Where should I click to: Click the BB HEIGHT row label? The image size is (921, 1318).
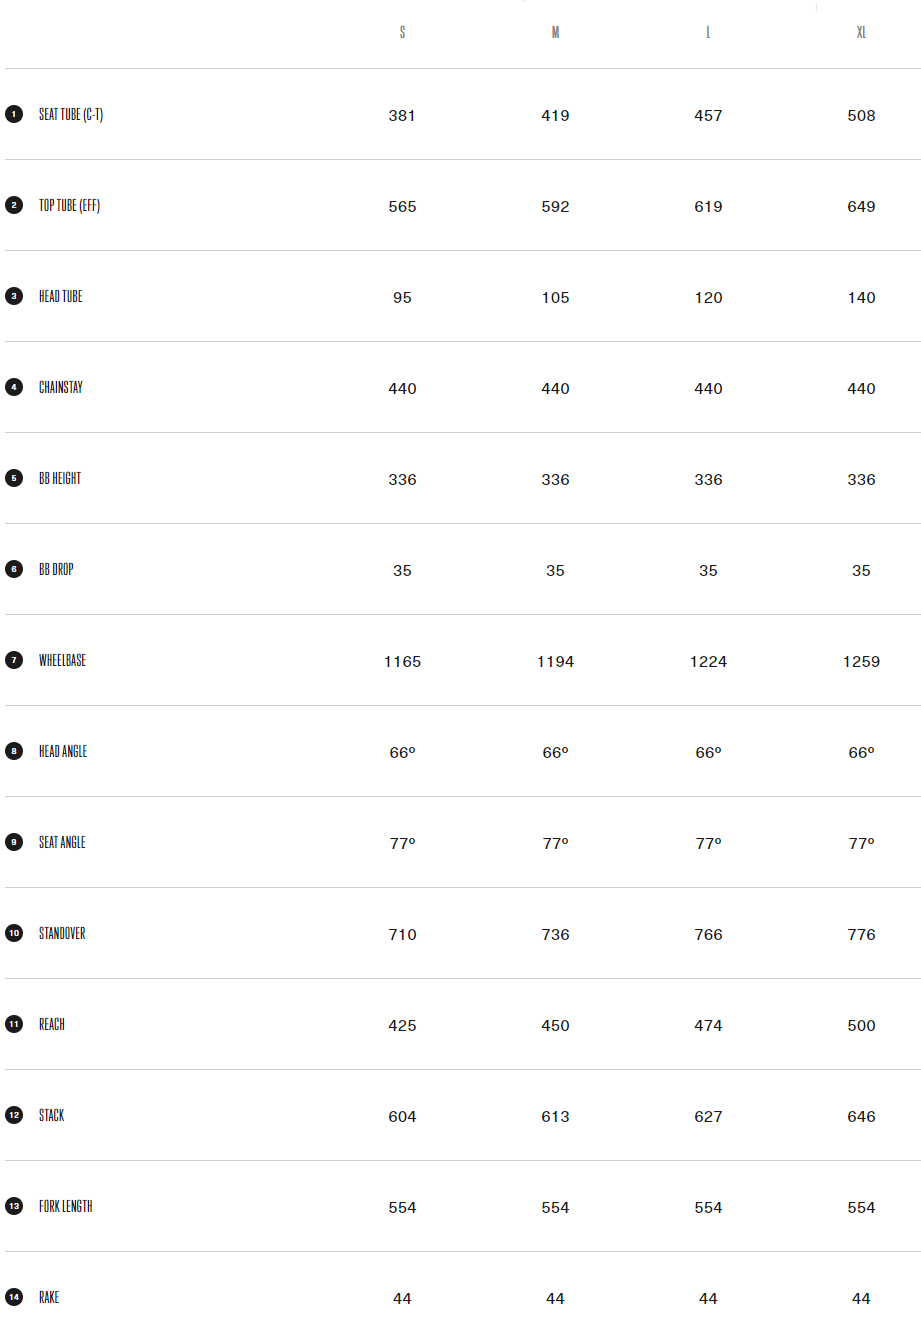[x=60, y=478]
